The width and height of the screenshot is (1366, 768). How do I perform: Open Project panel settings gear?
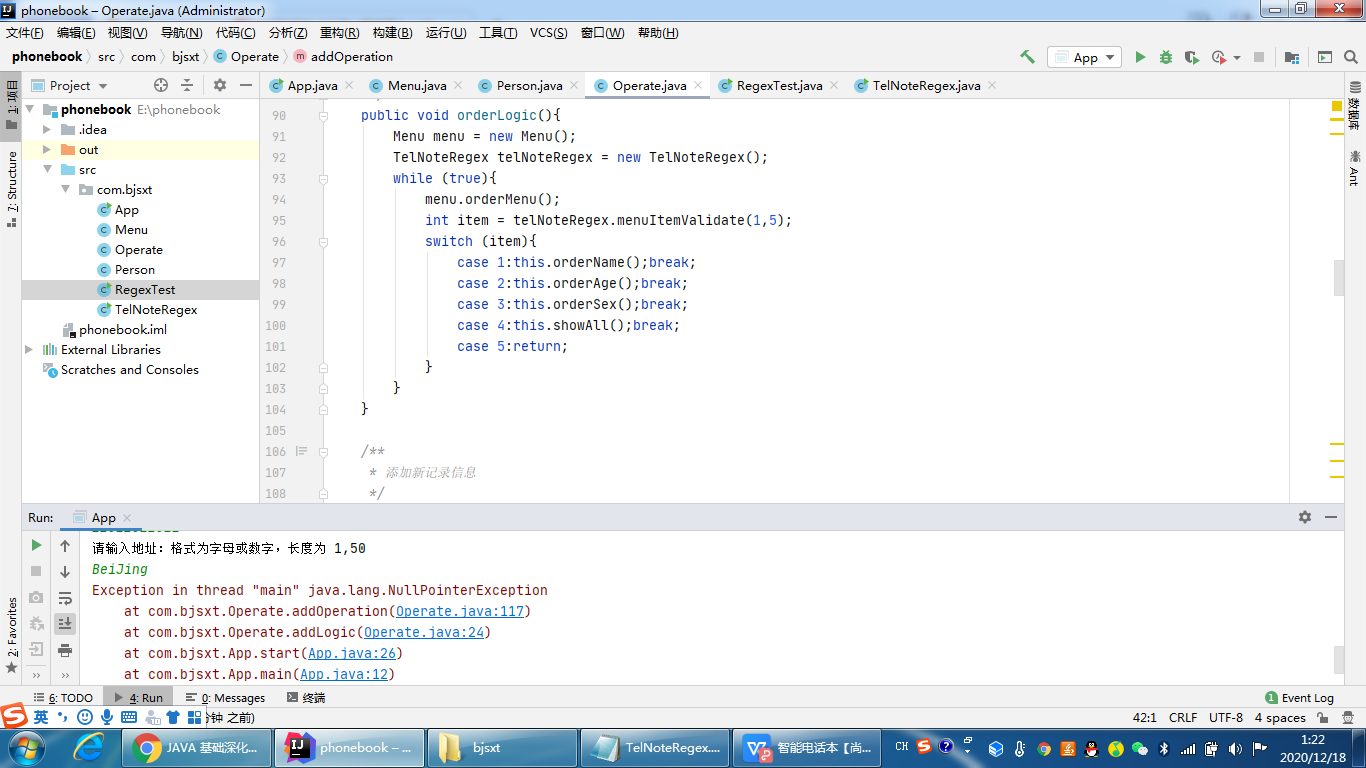pos(220,85)
